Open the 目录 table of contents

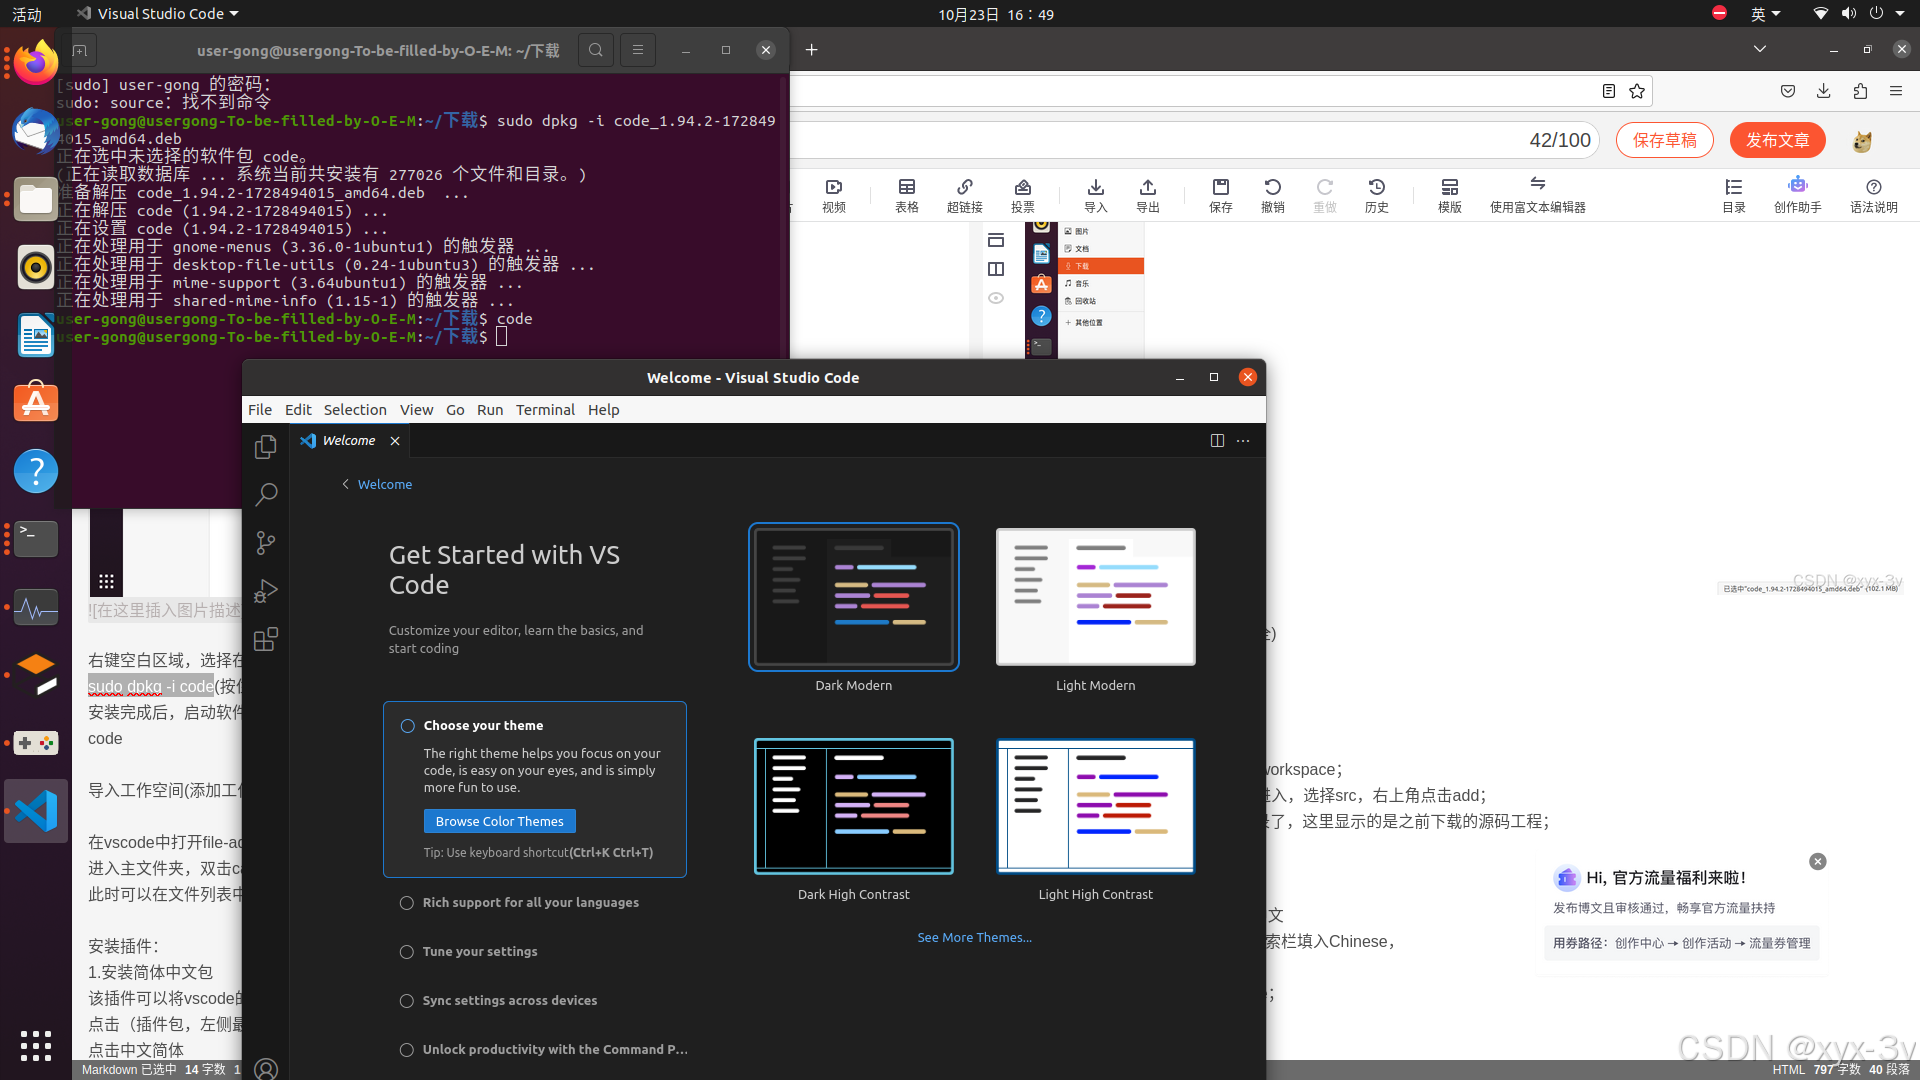tap(1734, 195)
